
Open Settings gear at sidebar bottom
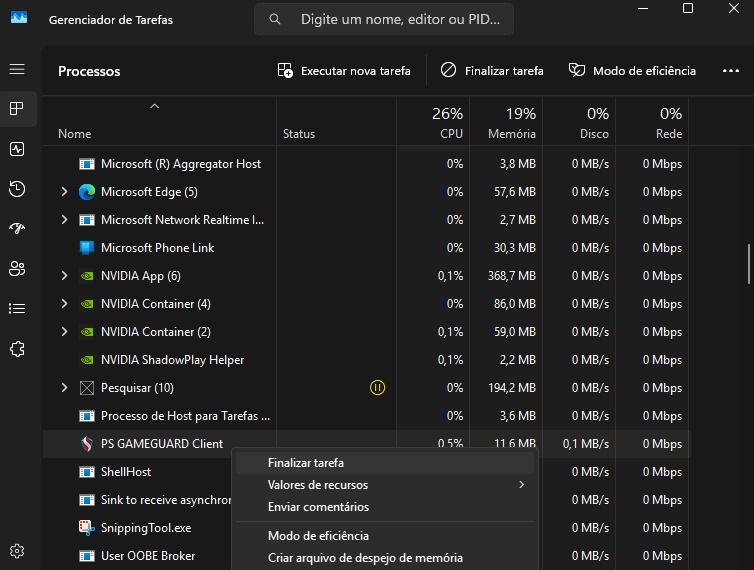17,551
